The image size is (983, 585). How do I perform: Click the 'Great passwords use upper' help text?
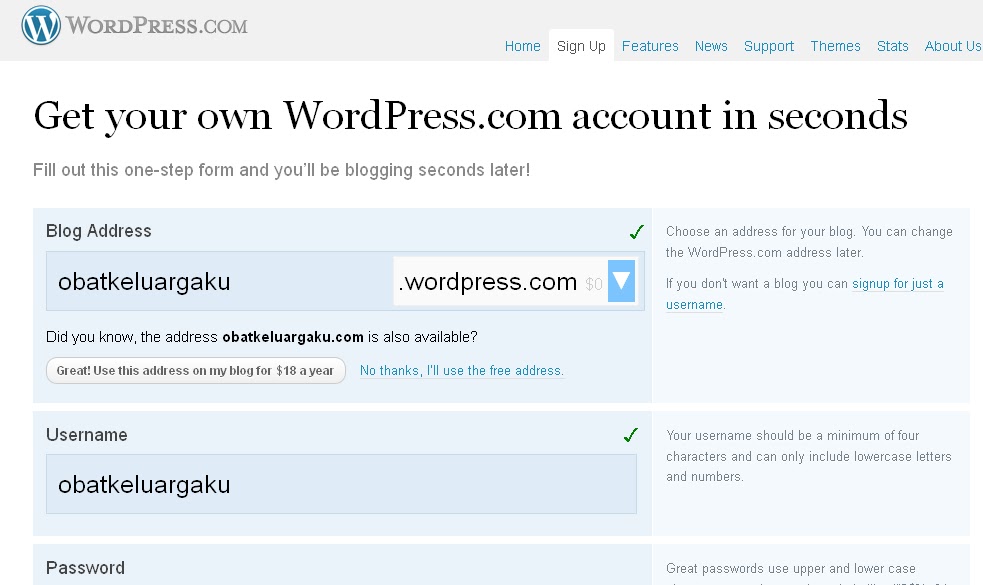(x=791, y=569)
